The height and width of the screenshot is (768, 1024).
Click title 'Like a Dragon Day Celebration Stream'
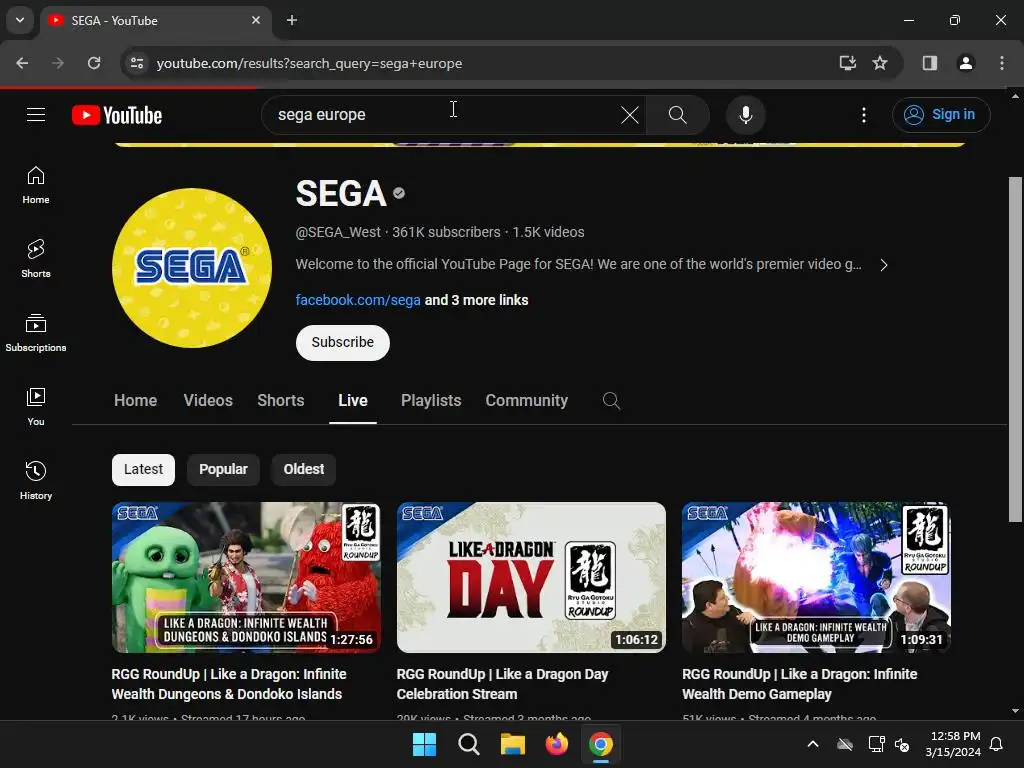[x=502, y=684]
